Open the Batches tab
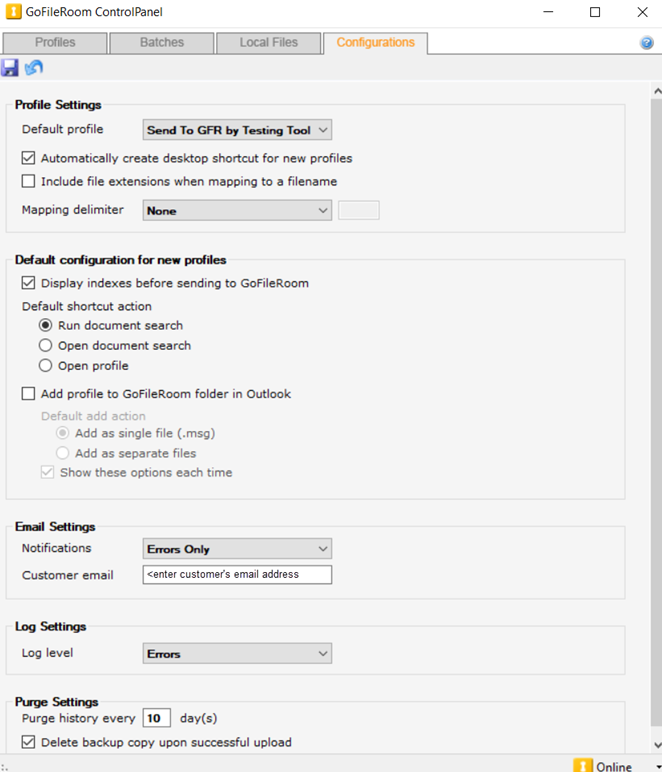Screen dimensions: 662x772 pos(161,43)
